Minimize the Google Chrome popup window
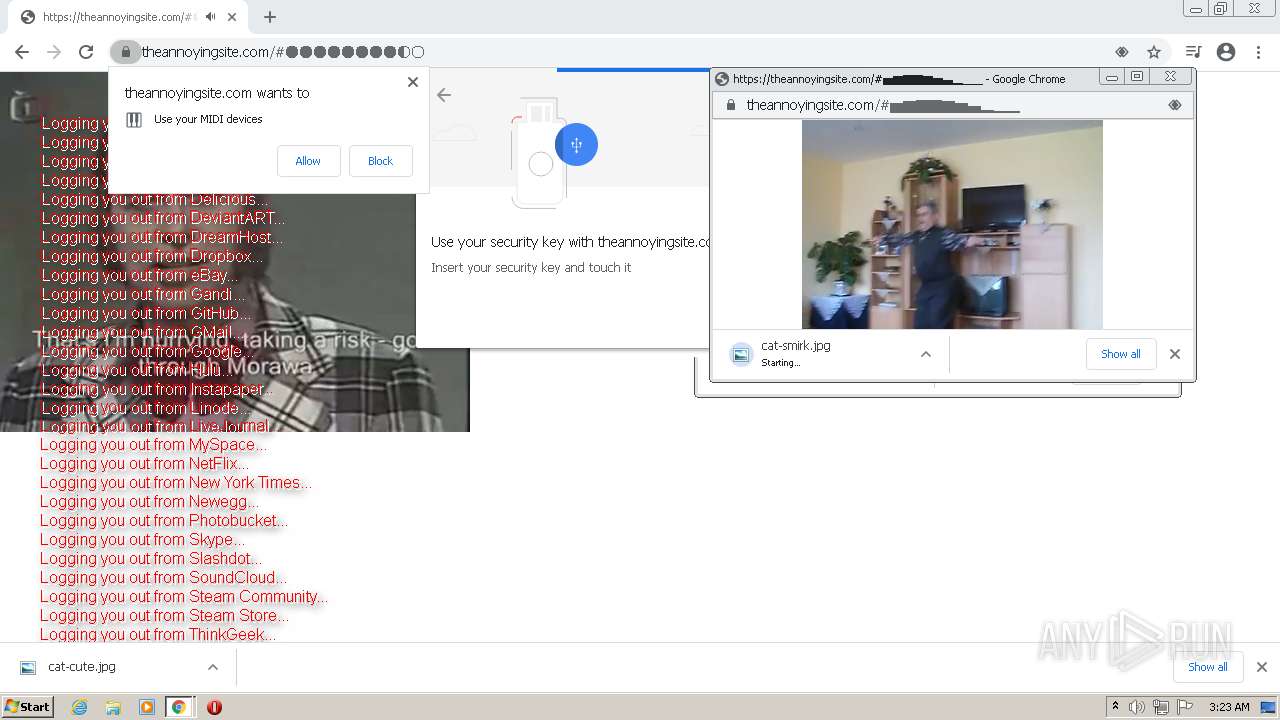This screenshot has width=1280, height=720. 1111,77
